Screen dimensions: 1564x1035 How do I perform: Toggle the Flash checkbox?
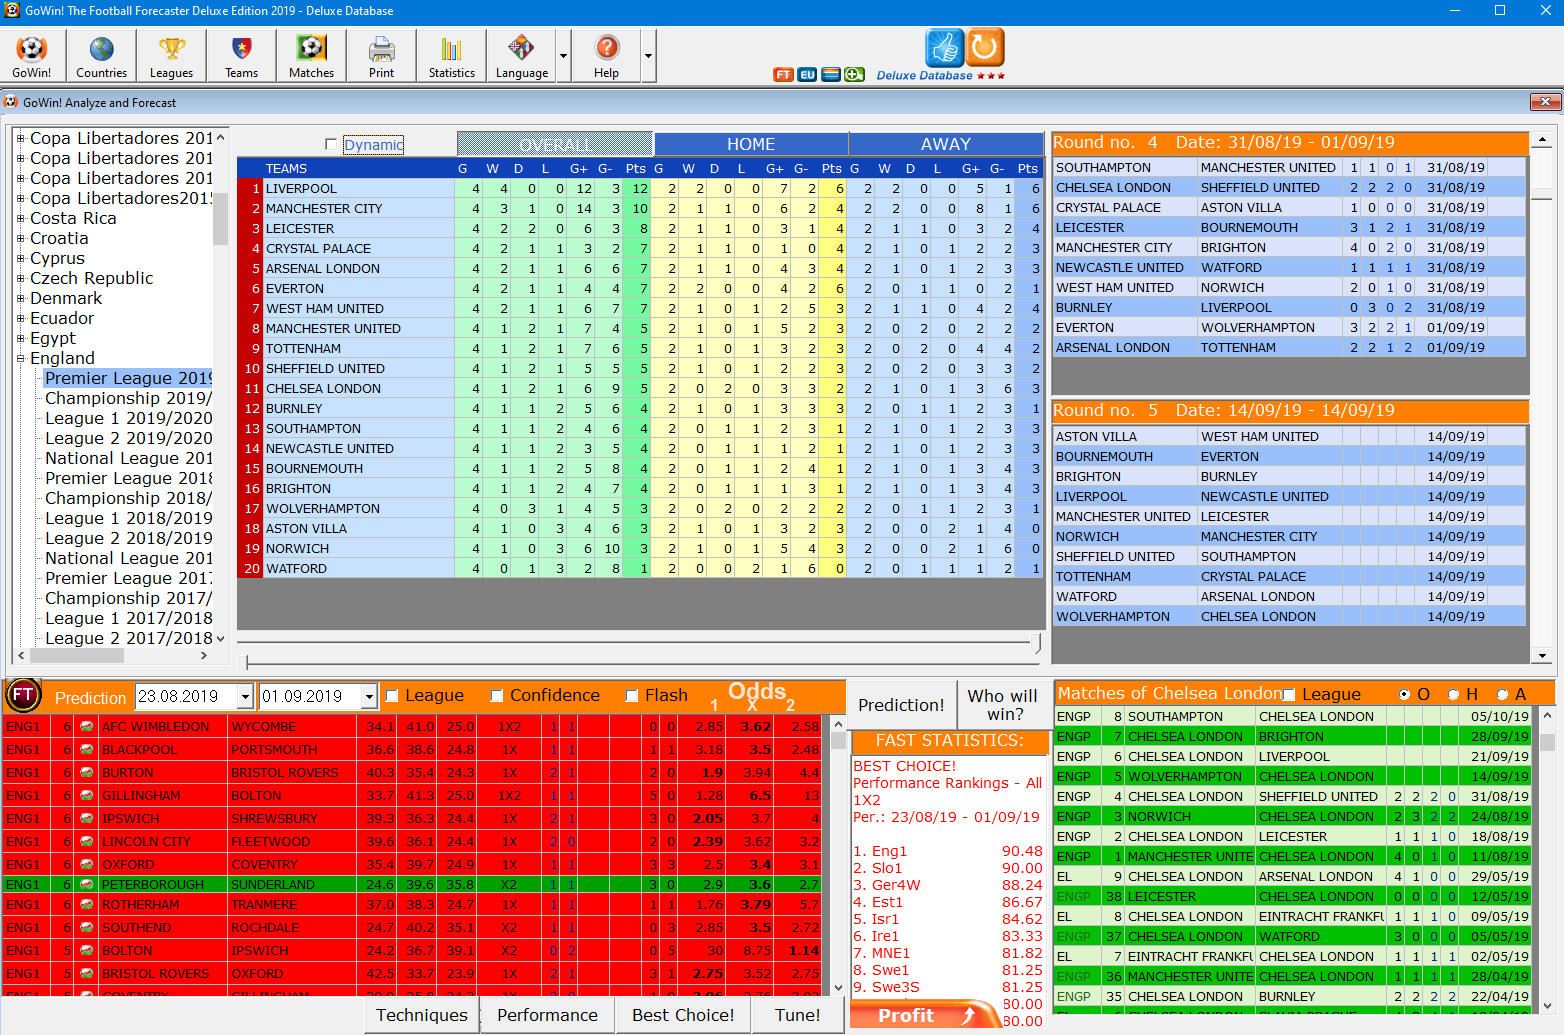[632, 696]
